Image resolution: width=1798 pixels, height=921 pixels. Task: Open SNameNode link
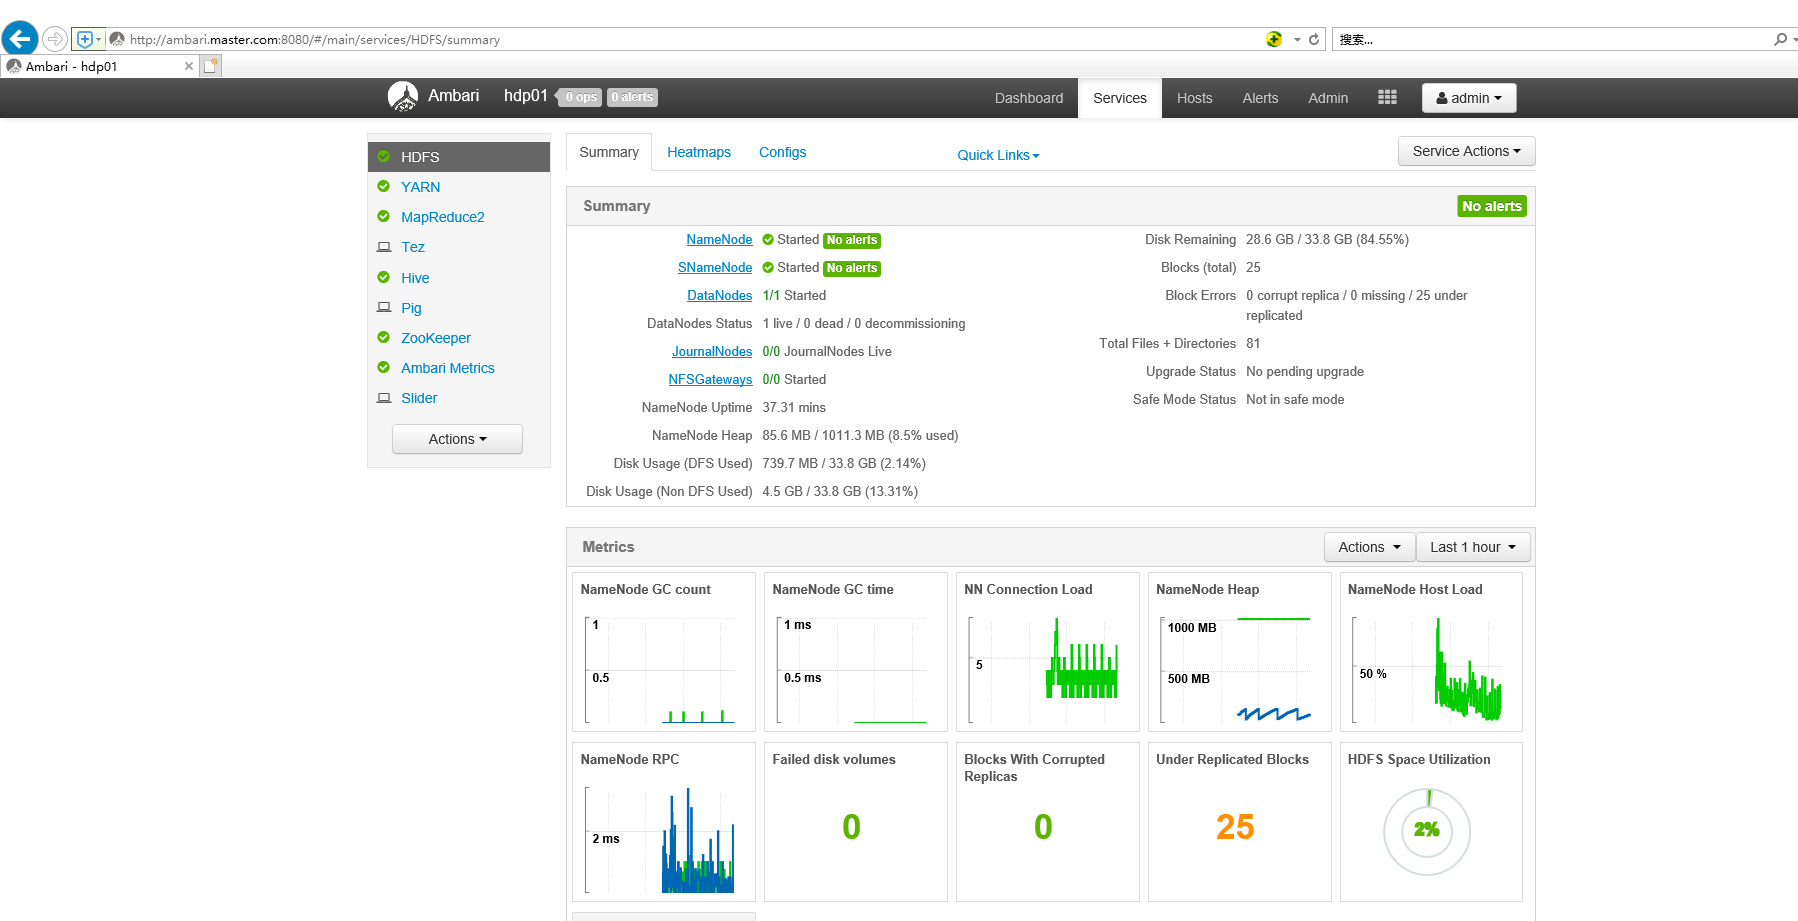tap(715, 267)
